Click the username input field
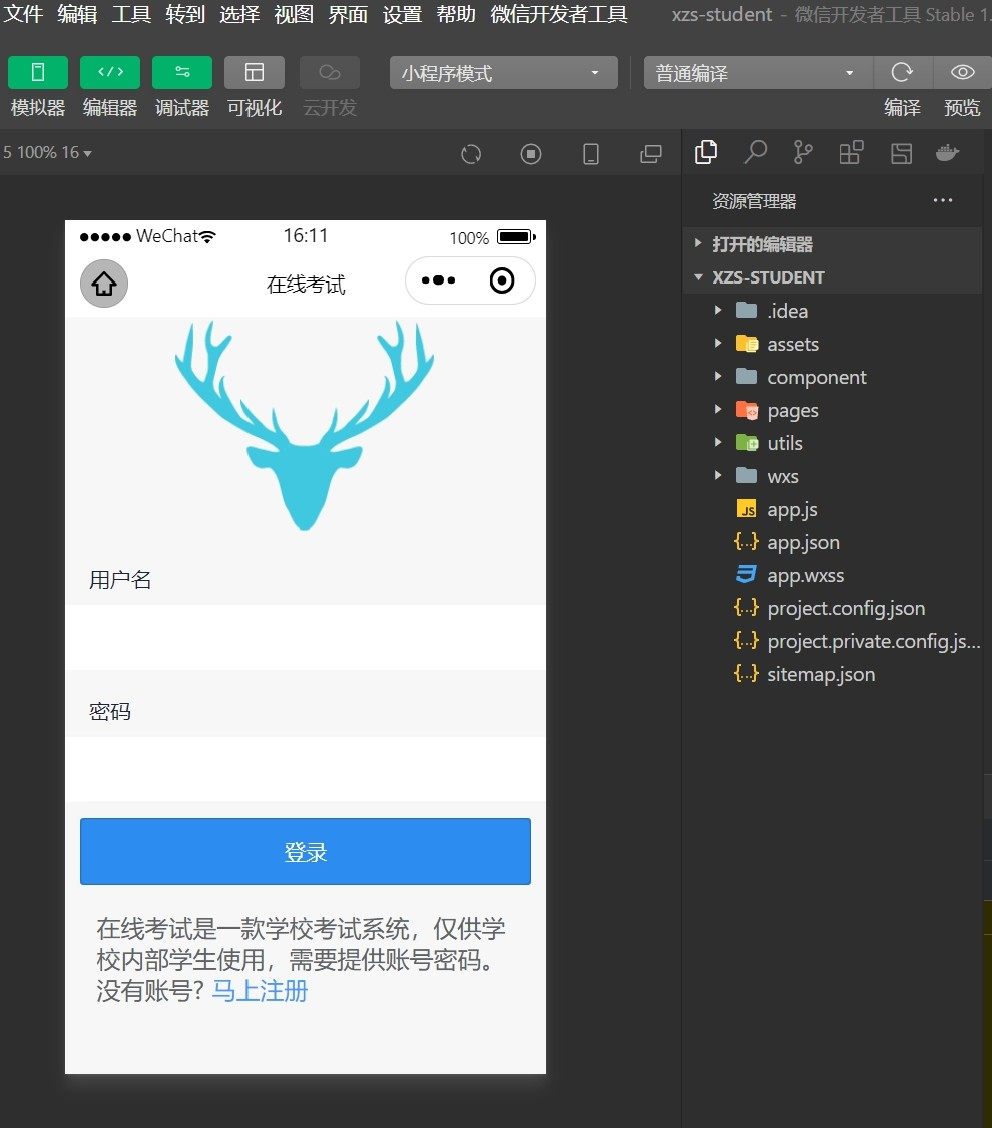 pos(305,637)
